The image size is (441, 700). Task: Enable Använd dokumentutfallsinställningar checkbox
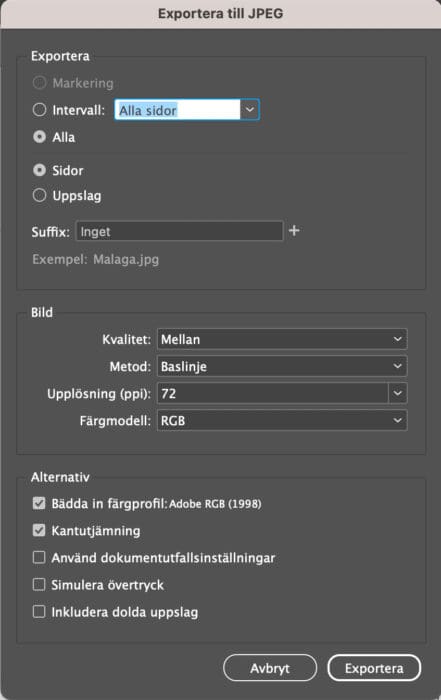point(39,558)
